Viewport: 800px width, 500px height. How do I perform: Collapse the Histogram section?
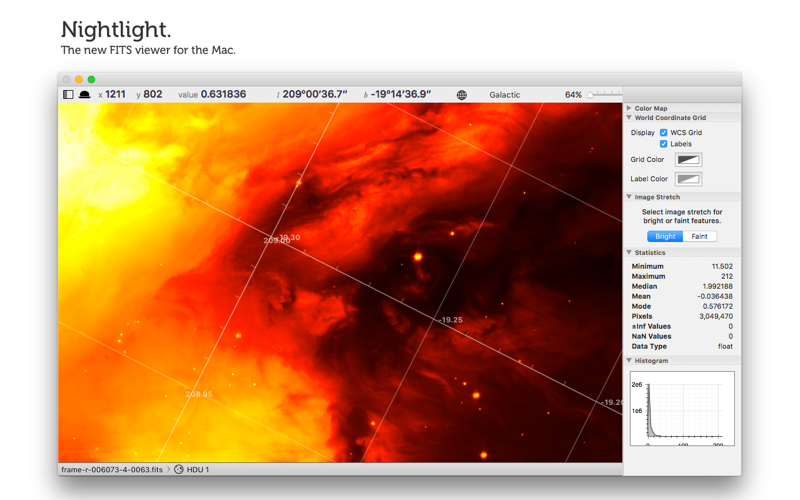(629, 360)
